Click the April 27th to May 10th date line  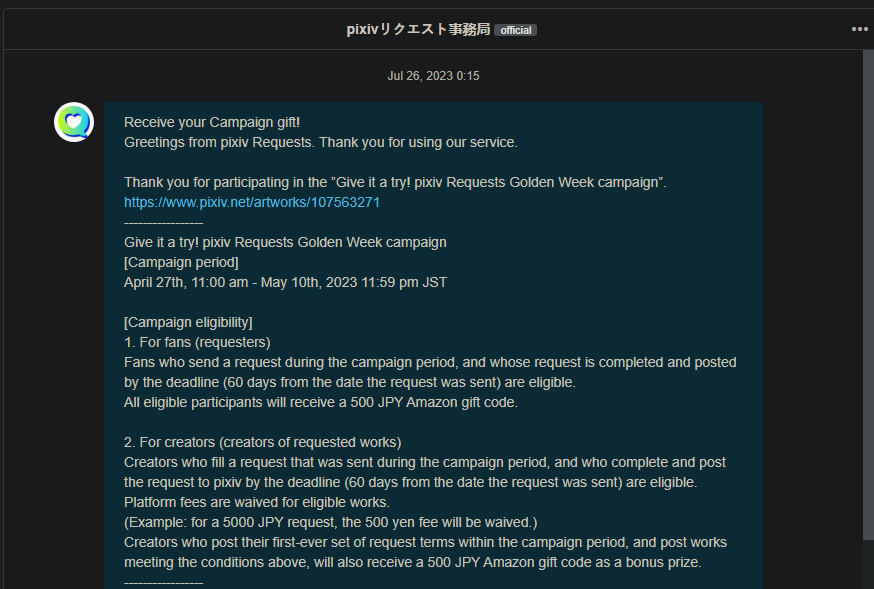(x=285, y=283)
